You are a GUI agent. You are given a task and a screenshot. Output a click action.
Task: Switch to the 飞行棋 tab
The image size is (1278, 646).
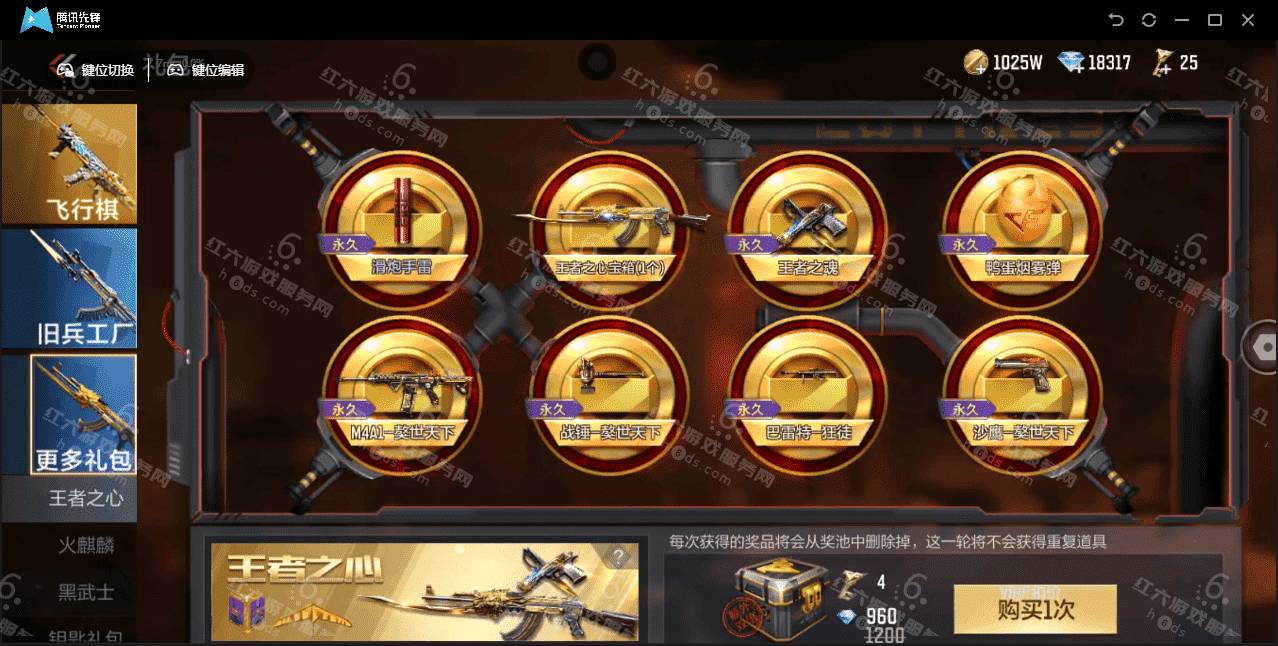pos(69,164)
